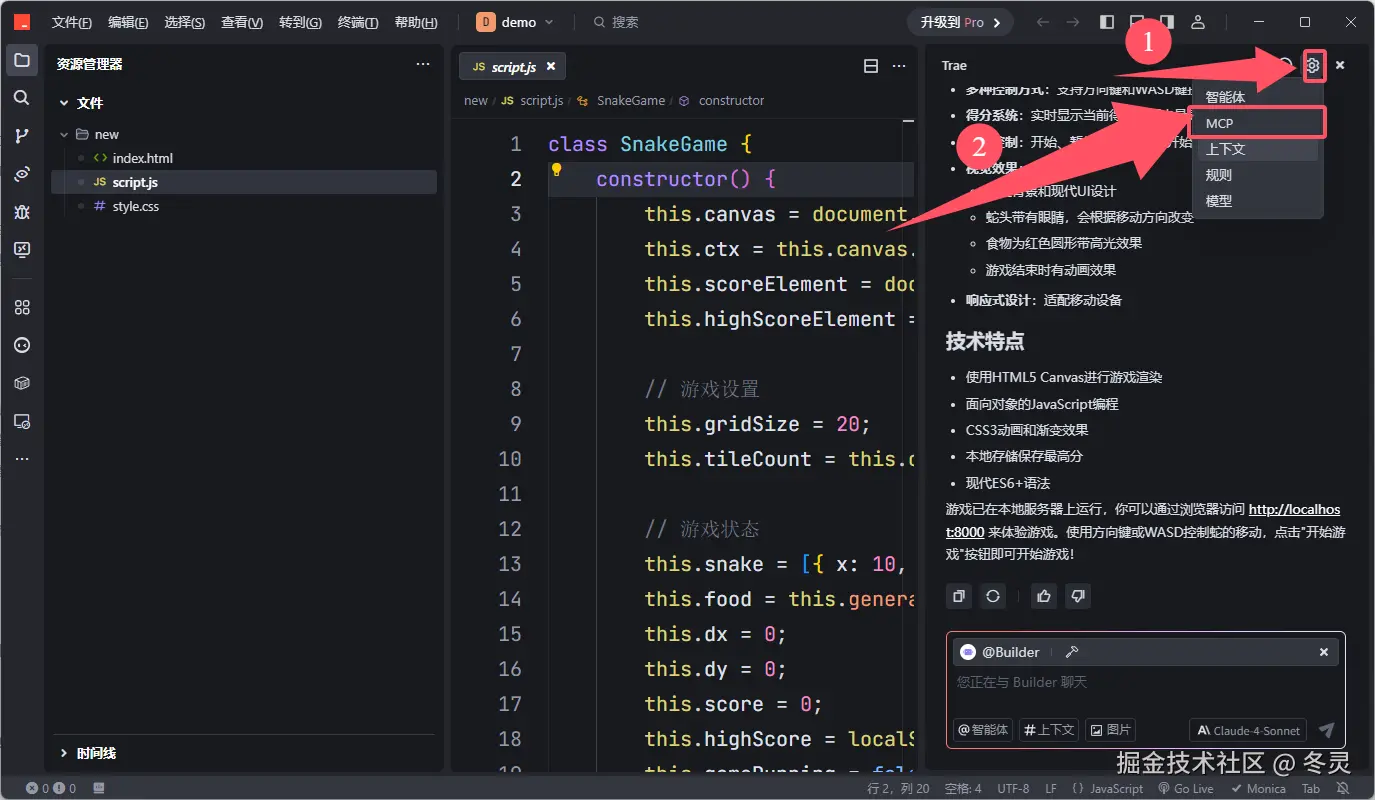Go back with the left arrow in title bar
1375x800 pixels.
click(1043, 22)
